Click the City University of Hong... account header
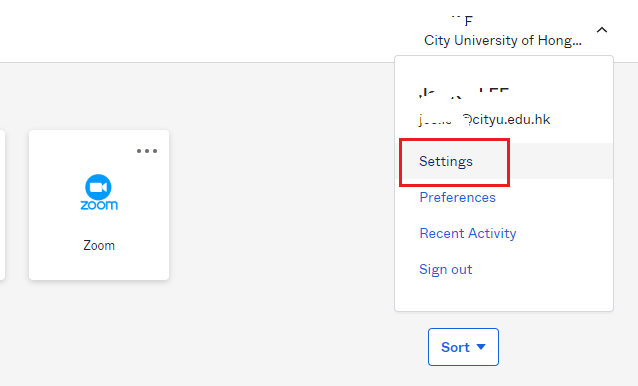Viewport: 638px width, 386px height. point(503,40)
